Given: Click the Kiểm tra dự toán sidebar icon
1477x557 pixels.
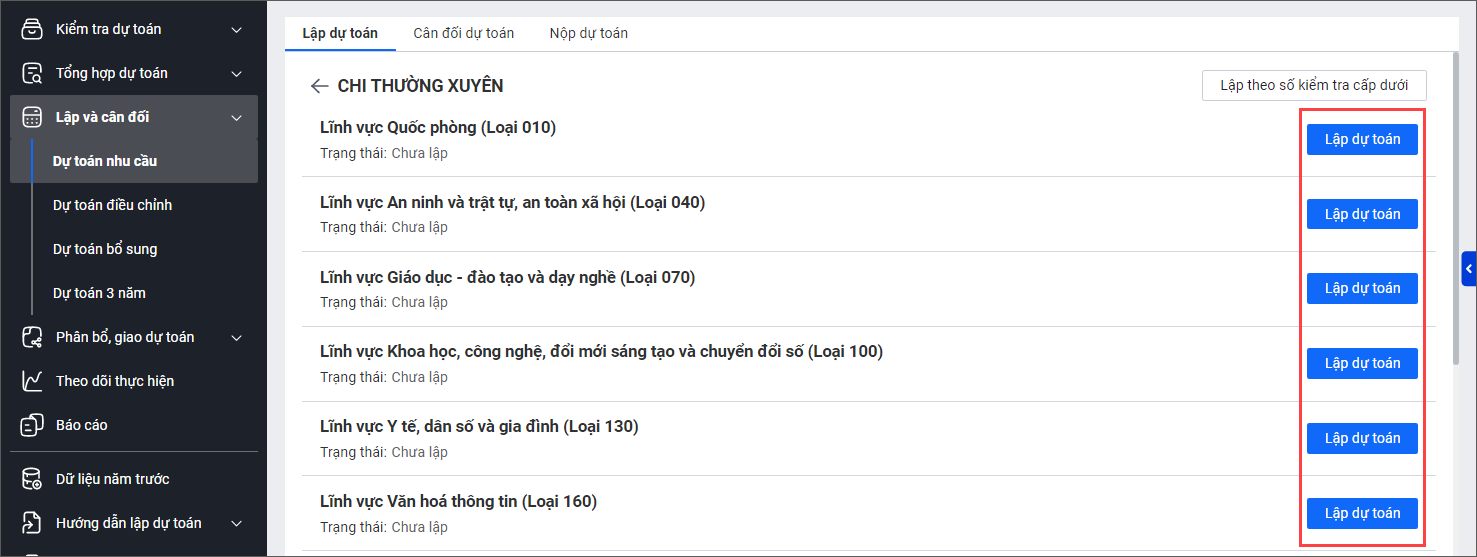Looking at the screenshot, I should (x=32, y=29).
